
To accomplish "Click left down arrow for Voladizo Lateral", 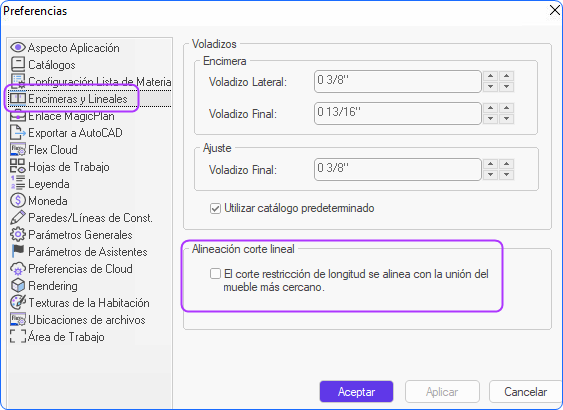I will coord(490,87).
